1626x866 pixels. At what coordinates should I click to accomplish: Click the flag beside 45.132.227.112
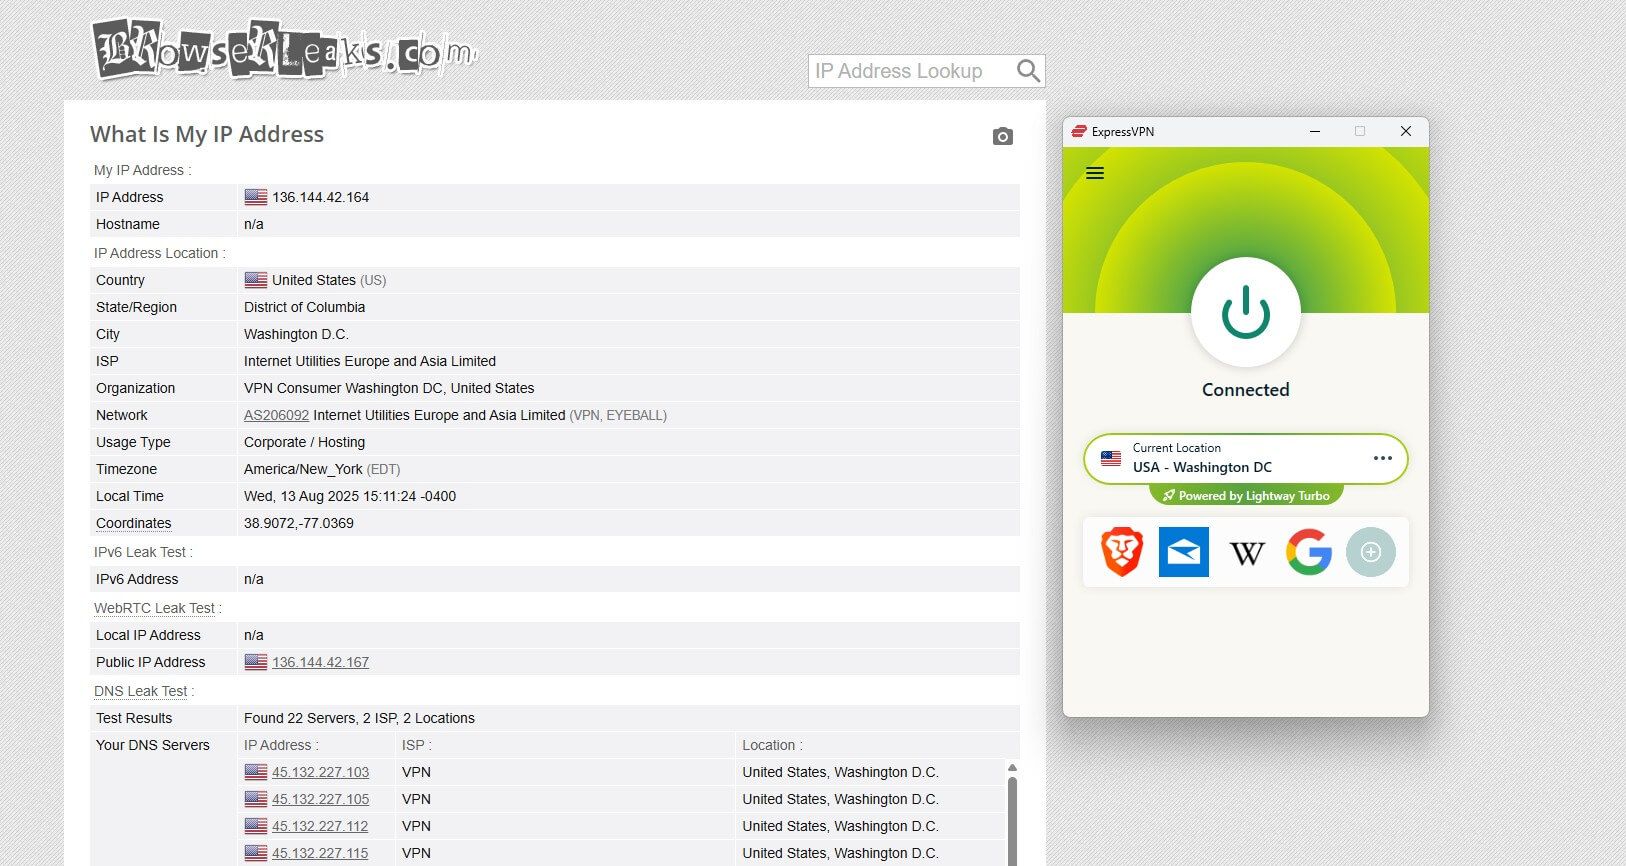tap(256, 826)
